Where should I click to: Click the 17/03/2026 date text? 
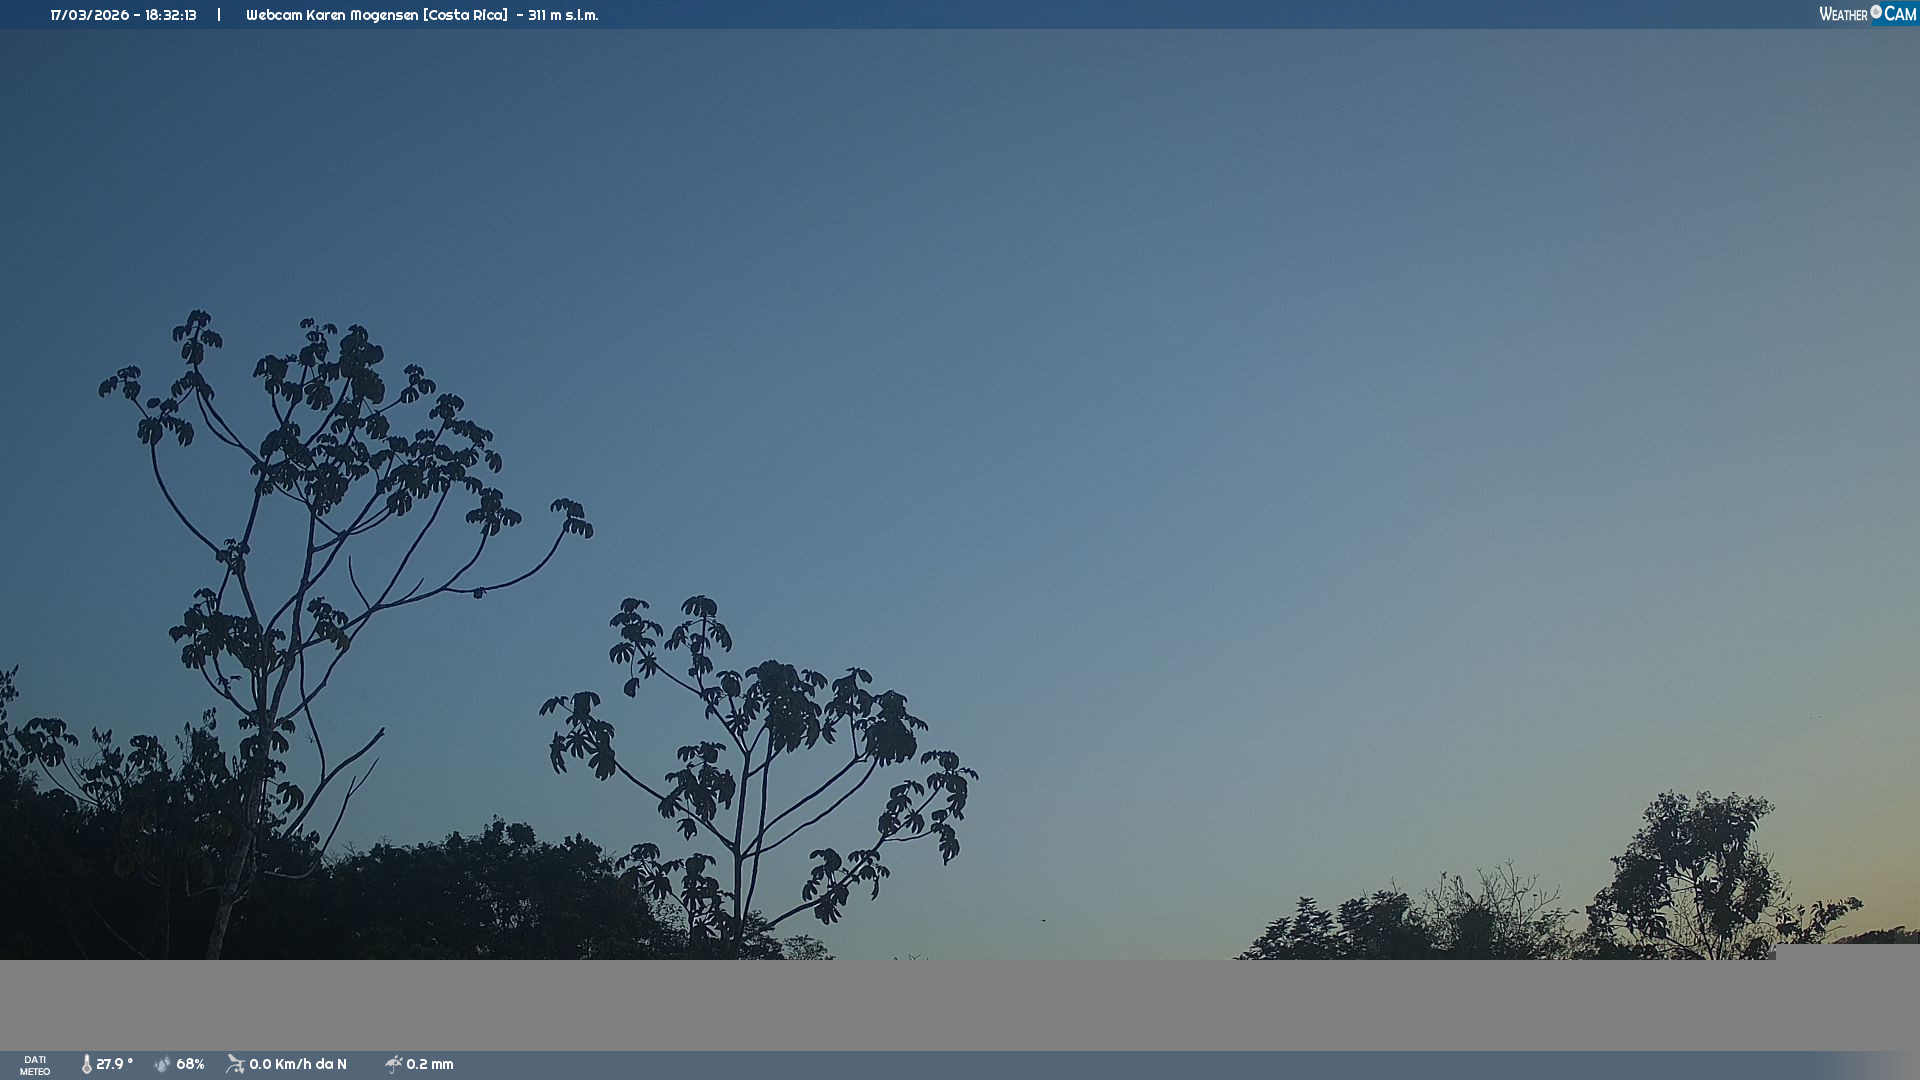click(90, 15)
